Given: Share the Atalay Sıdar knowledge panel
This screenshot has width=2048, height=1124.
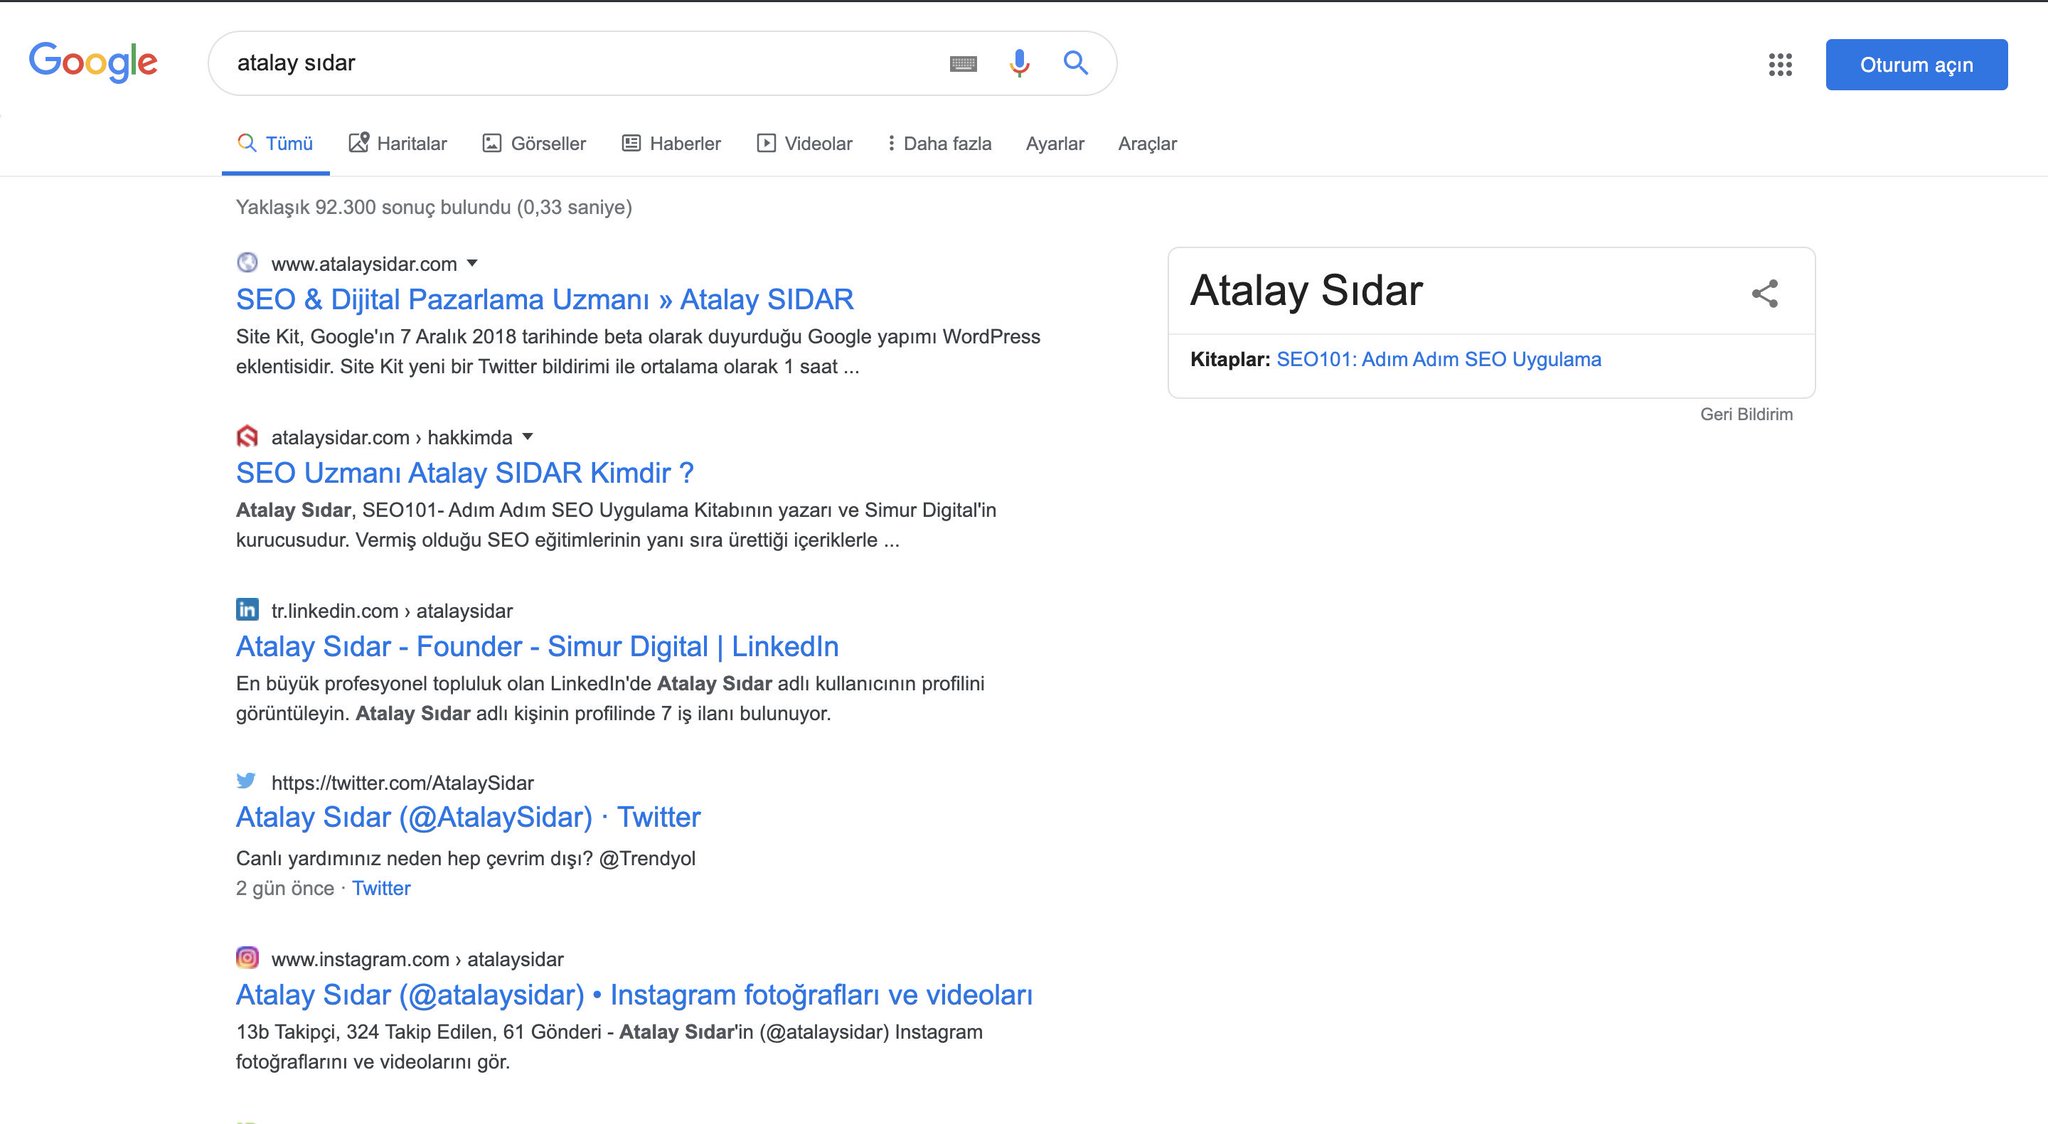Looking at the screenshot, I should coord(1764,293).
